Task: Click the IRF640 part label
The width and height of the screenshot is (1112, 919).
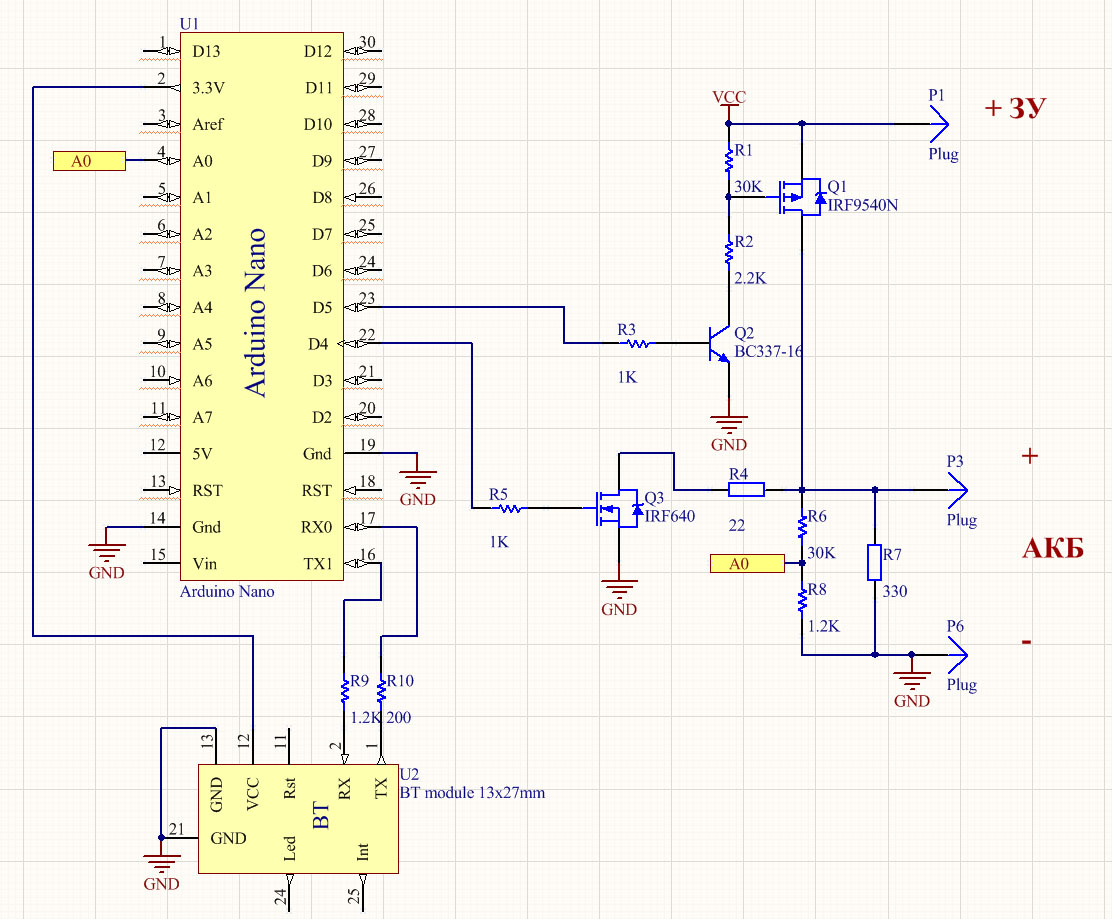Action: coord(669,516)
